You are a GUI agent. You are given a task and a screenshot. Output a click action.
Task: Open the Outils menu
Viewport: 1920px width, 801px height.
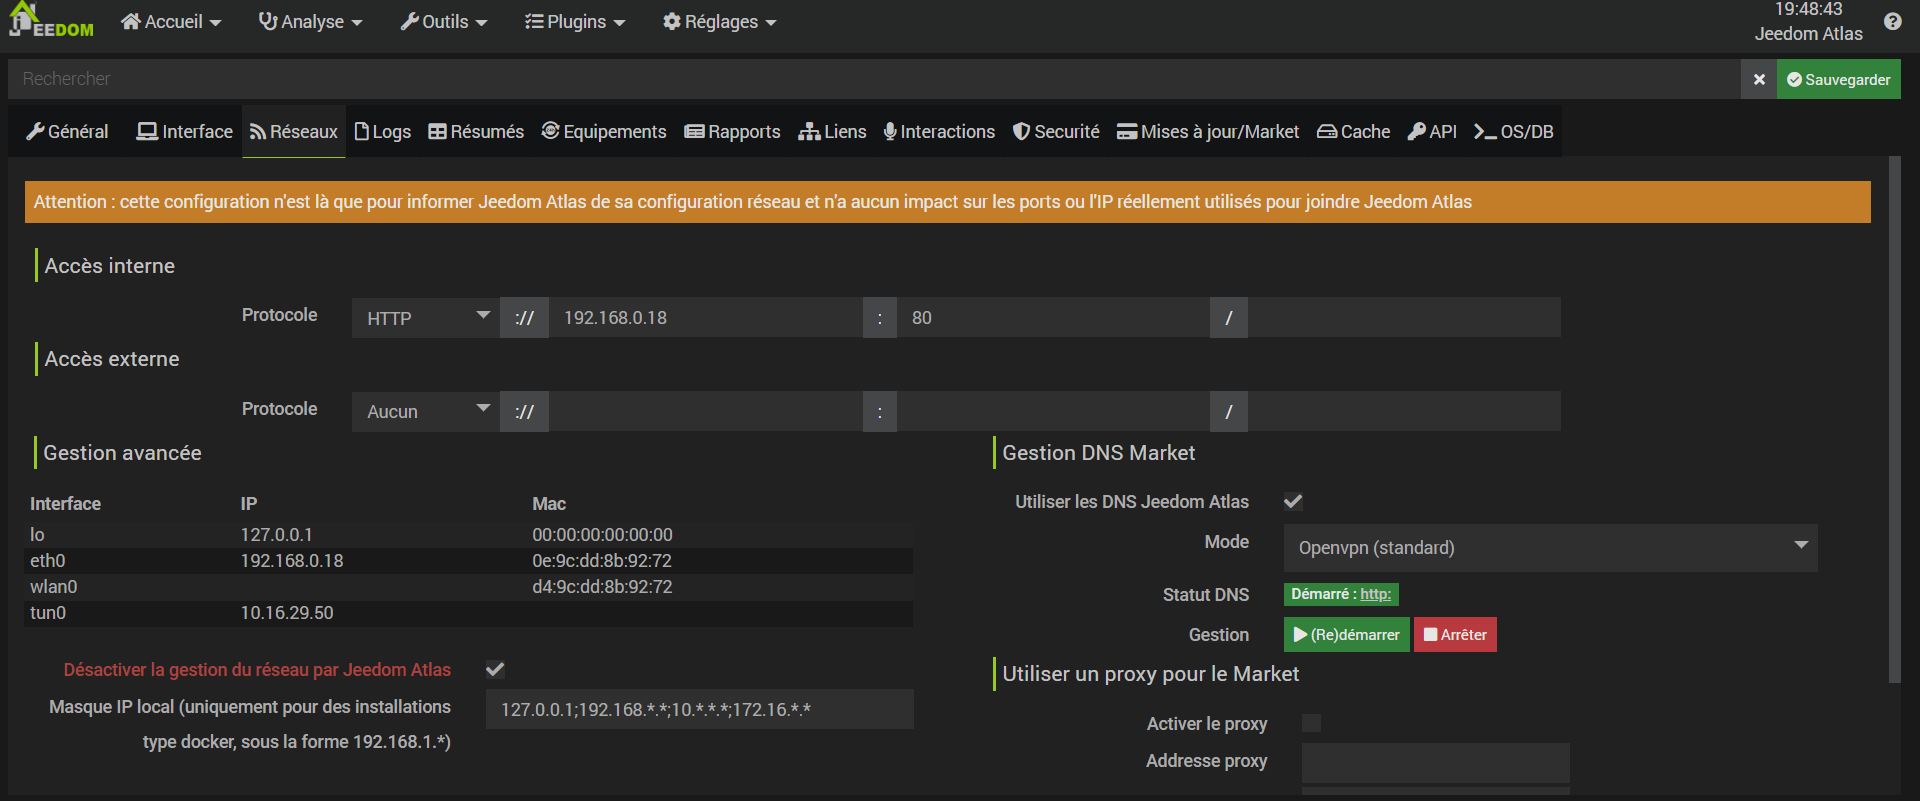point(444,21)
